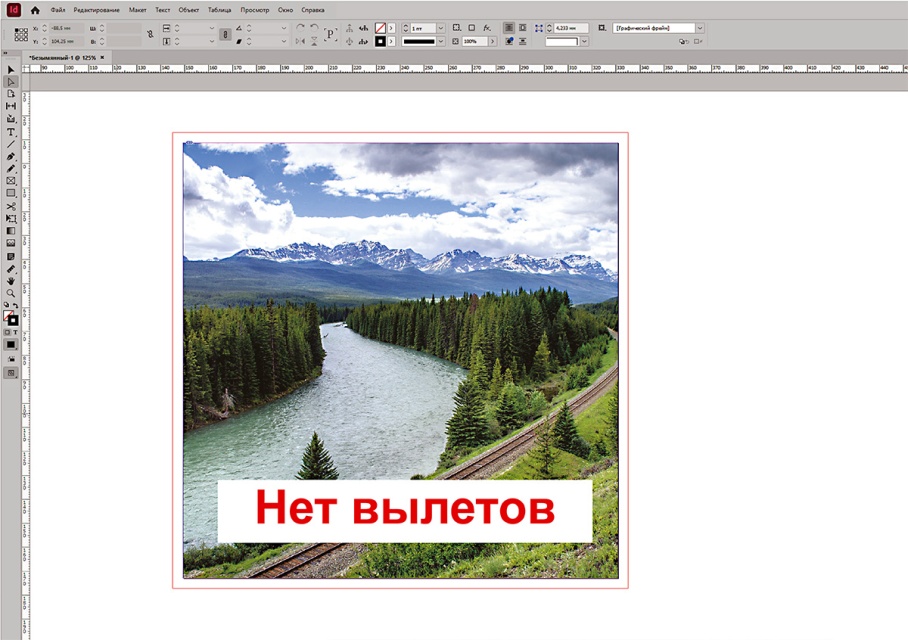Viewport: 908px width, 640px height.
Task: Open the Файл menu
Action: (58, 9)
